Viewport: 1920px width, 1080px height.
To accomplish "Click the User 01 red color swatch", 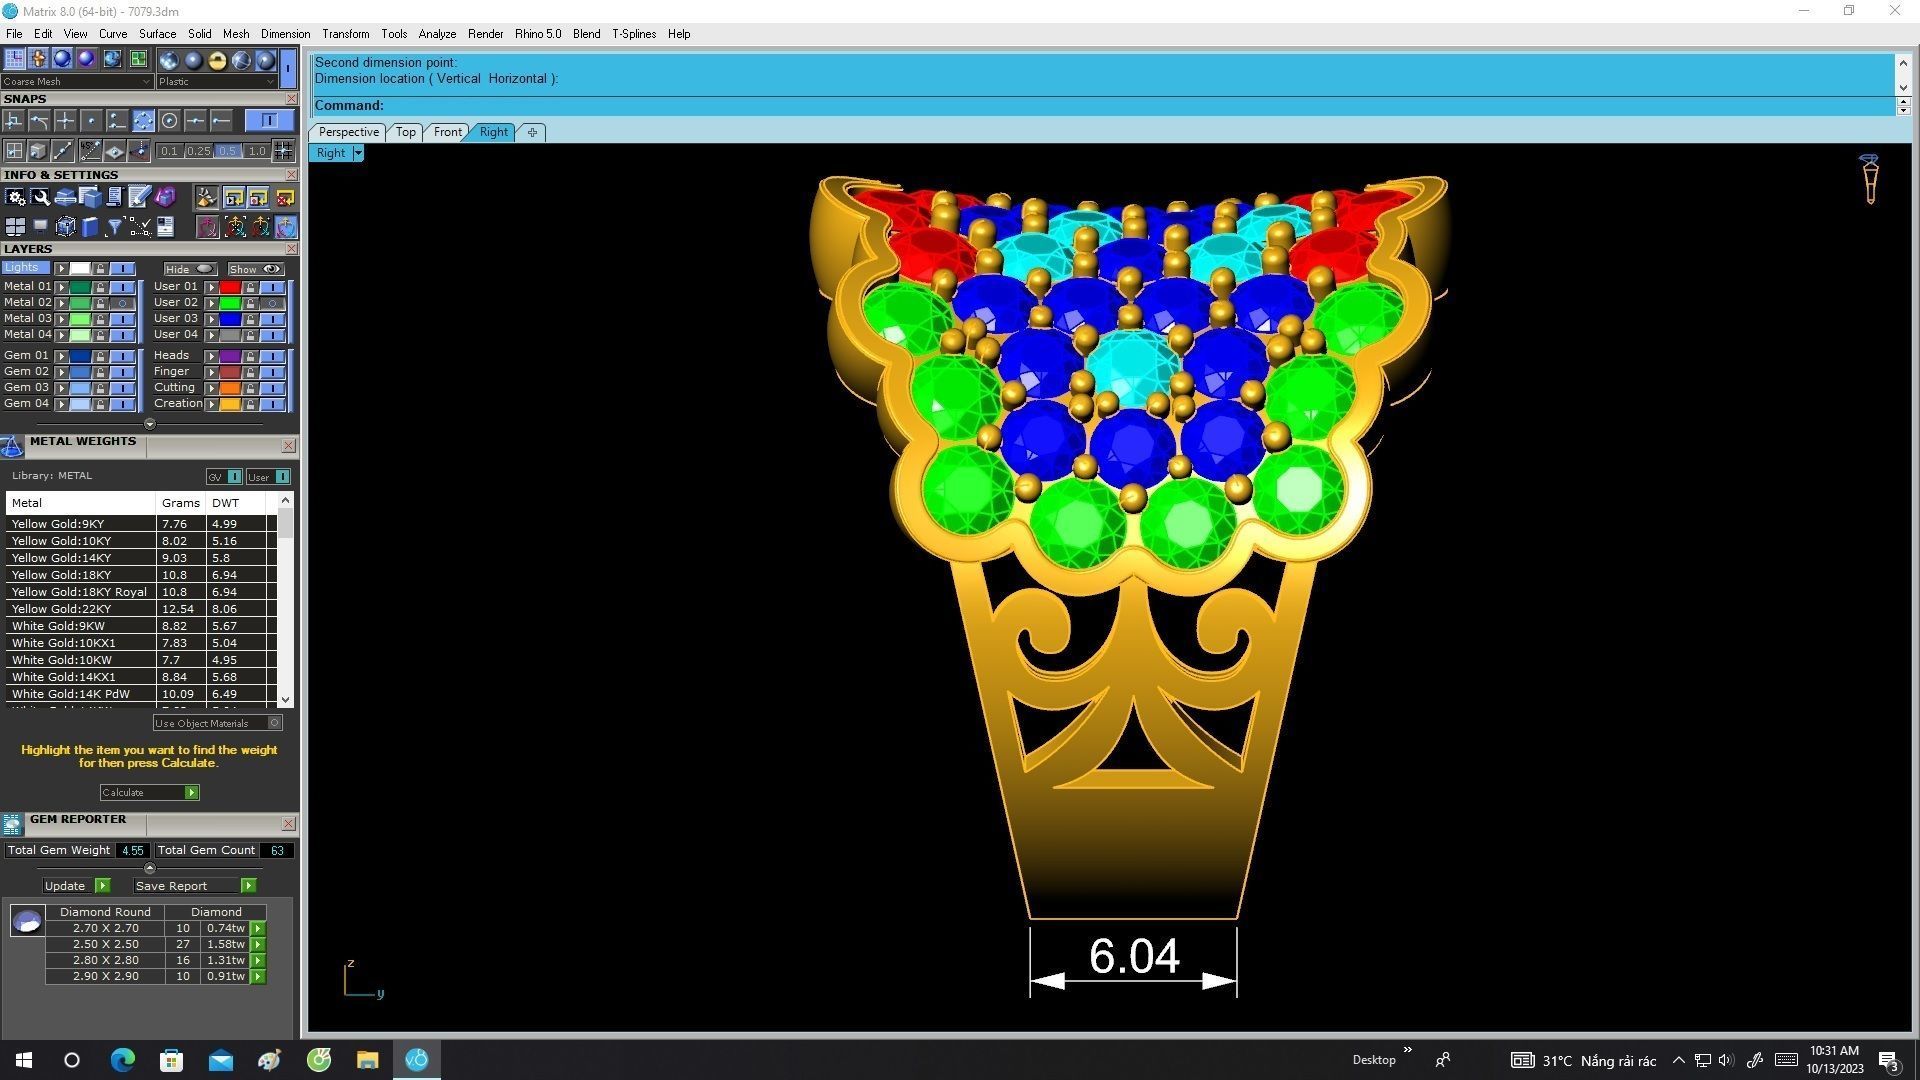I will (x=230, y=287).
